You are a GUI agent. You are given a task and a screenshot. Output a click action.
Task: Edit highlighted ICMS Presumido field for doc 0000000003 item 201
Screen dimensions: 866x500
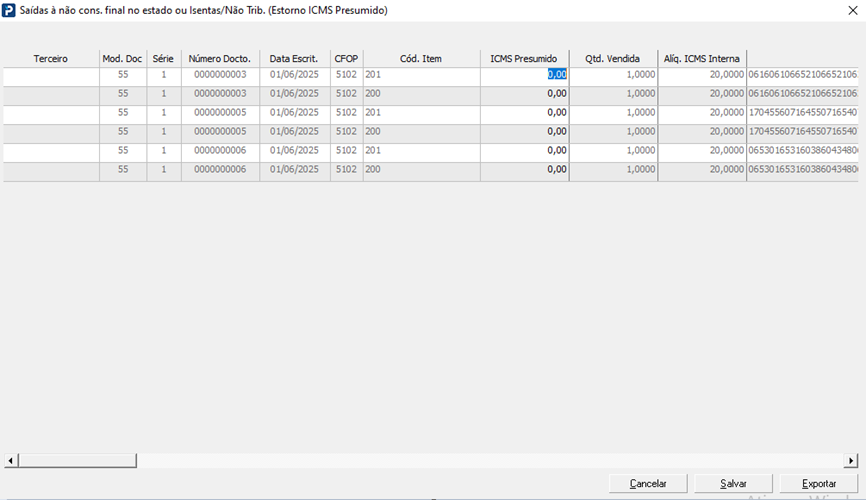pyautogui.click(x=525, y=75)
